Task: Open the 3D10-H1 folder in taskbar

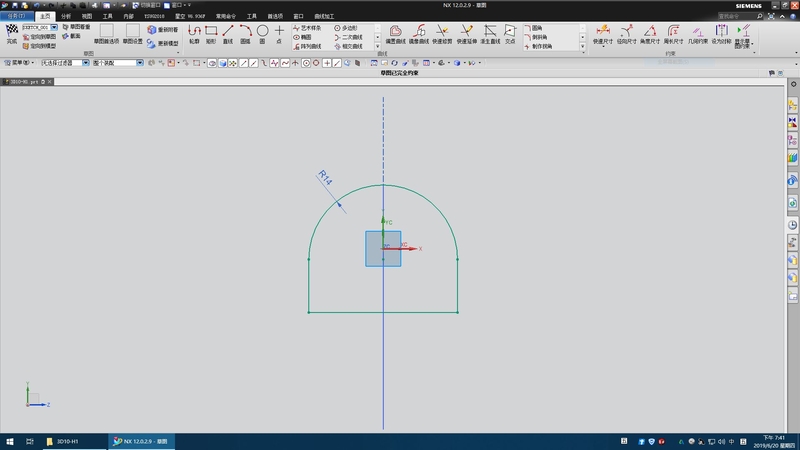Action: pyautogui.click(x=63, y=441)
